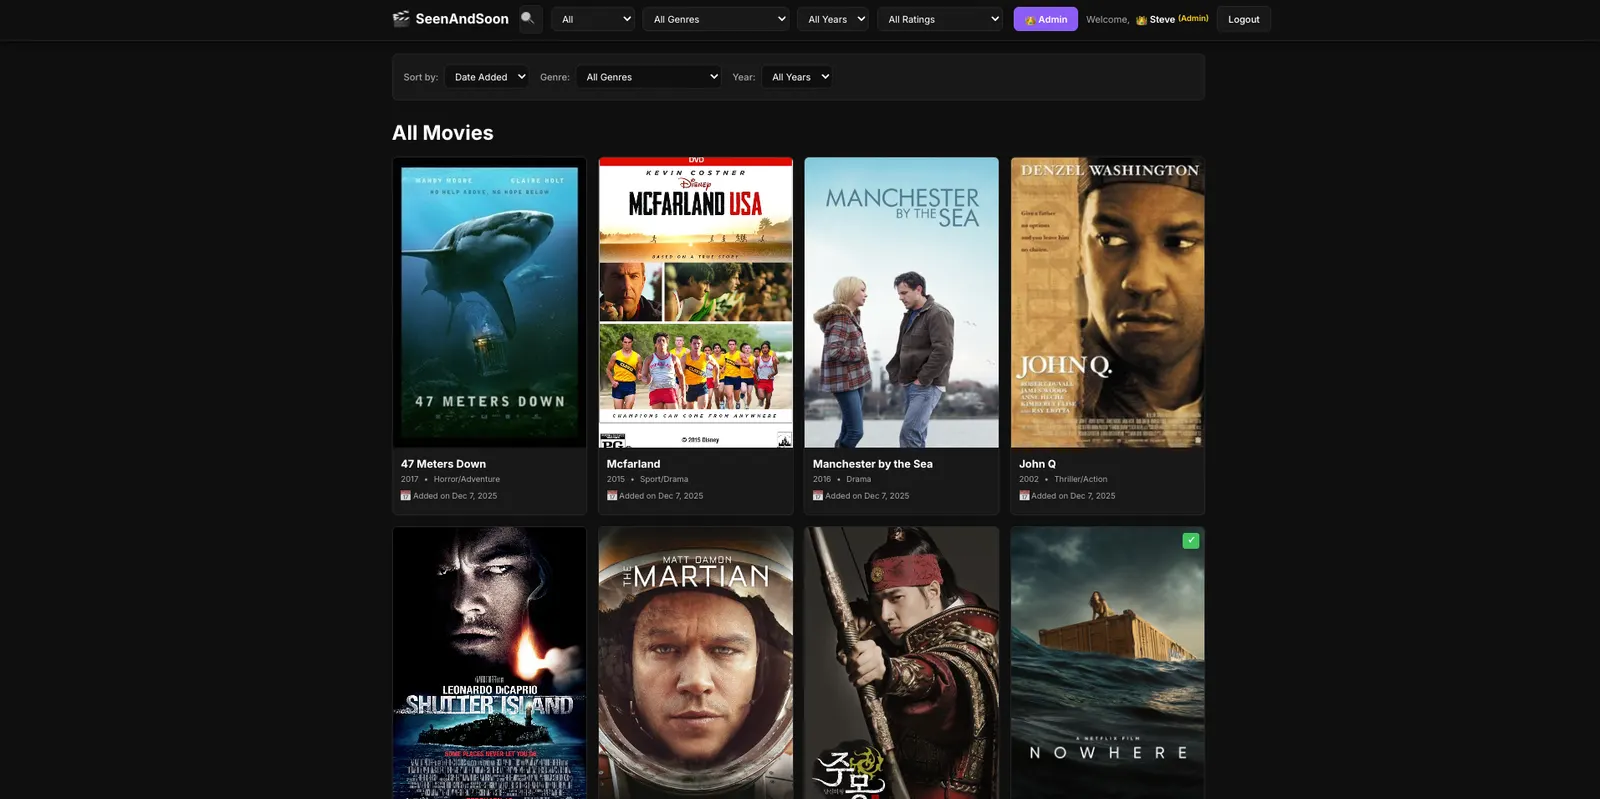Image resolution: width=1600 pixels, height=799 pixels.
Task: Open the Nowhere movie poster
Action: (1107, 663)
